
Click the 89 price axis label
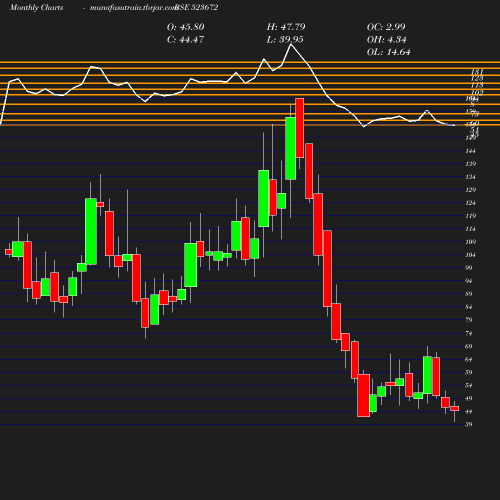(x=469, y=294)
